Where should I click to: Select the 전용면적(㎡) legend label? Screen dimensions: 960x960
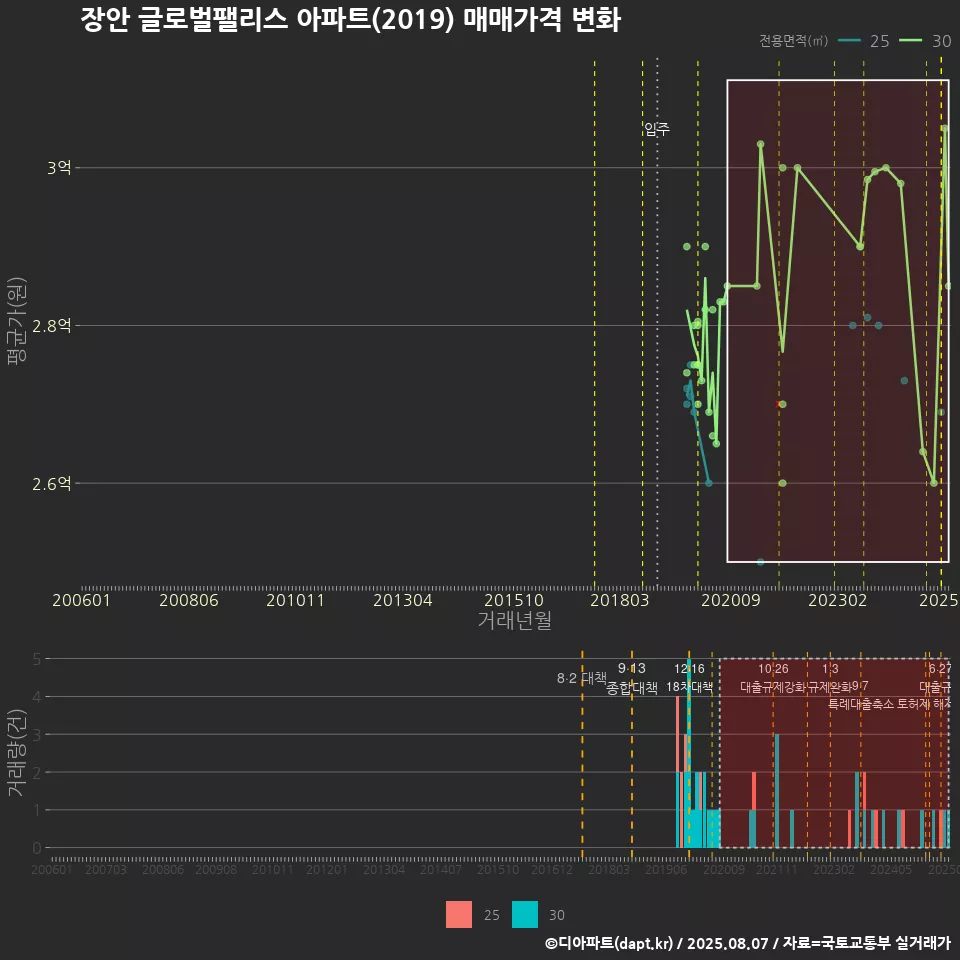point(793,41)
